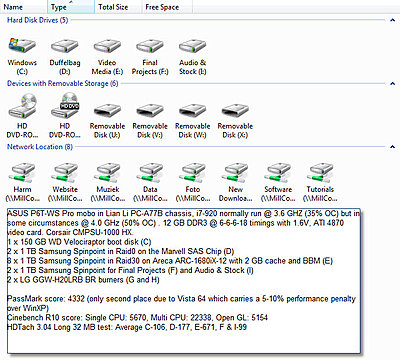Collapse the Hard Disk Drives group arrow
This screenshot has width=400, height=360.
[x=392, y=20]
